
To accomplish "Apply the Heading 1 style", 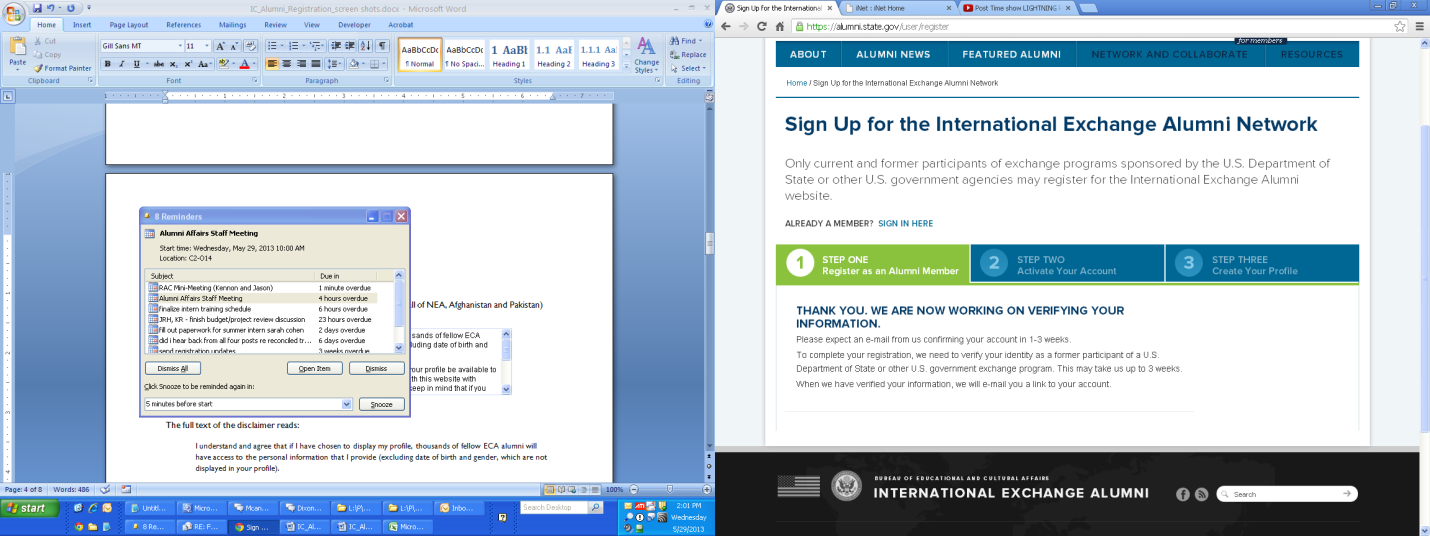I will (x=508, y=54).
